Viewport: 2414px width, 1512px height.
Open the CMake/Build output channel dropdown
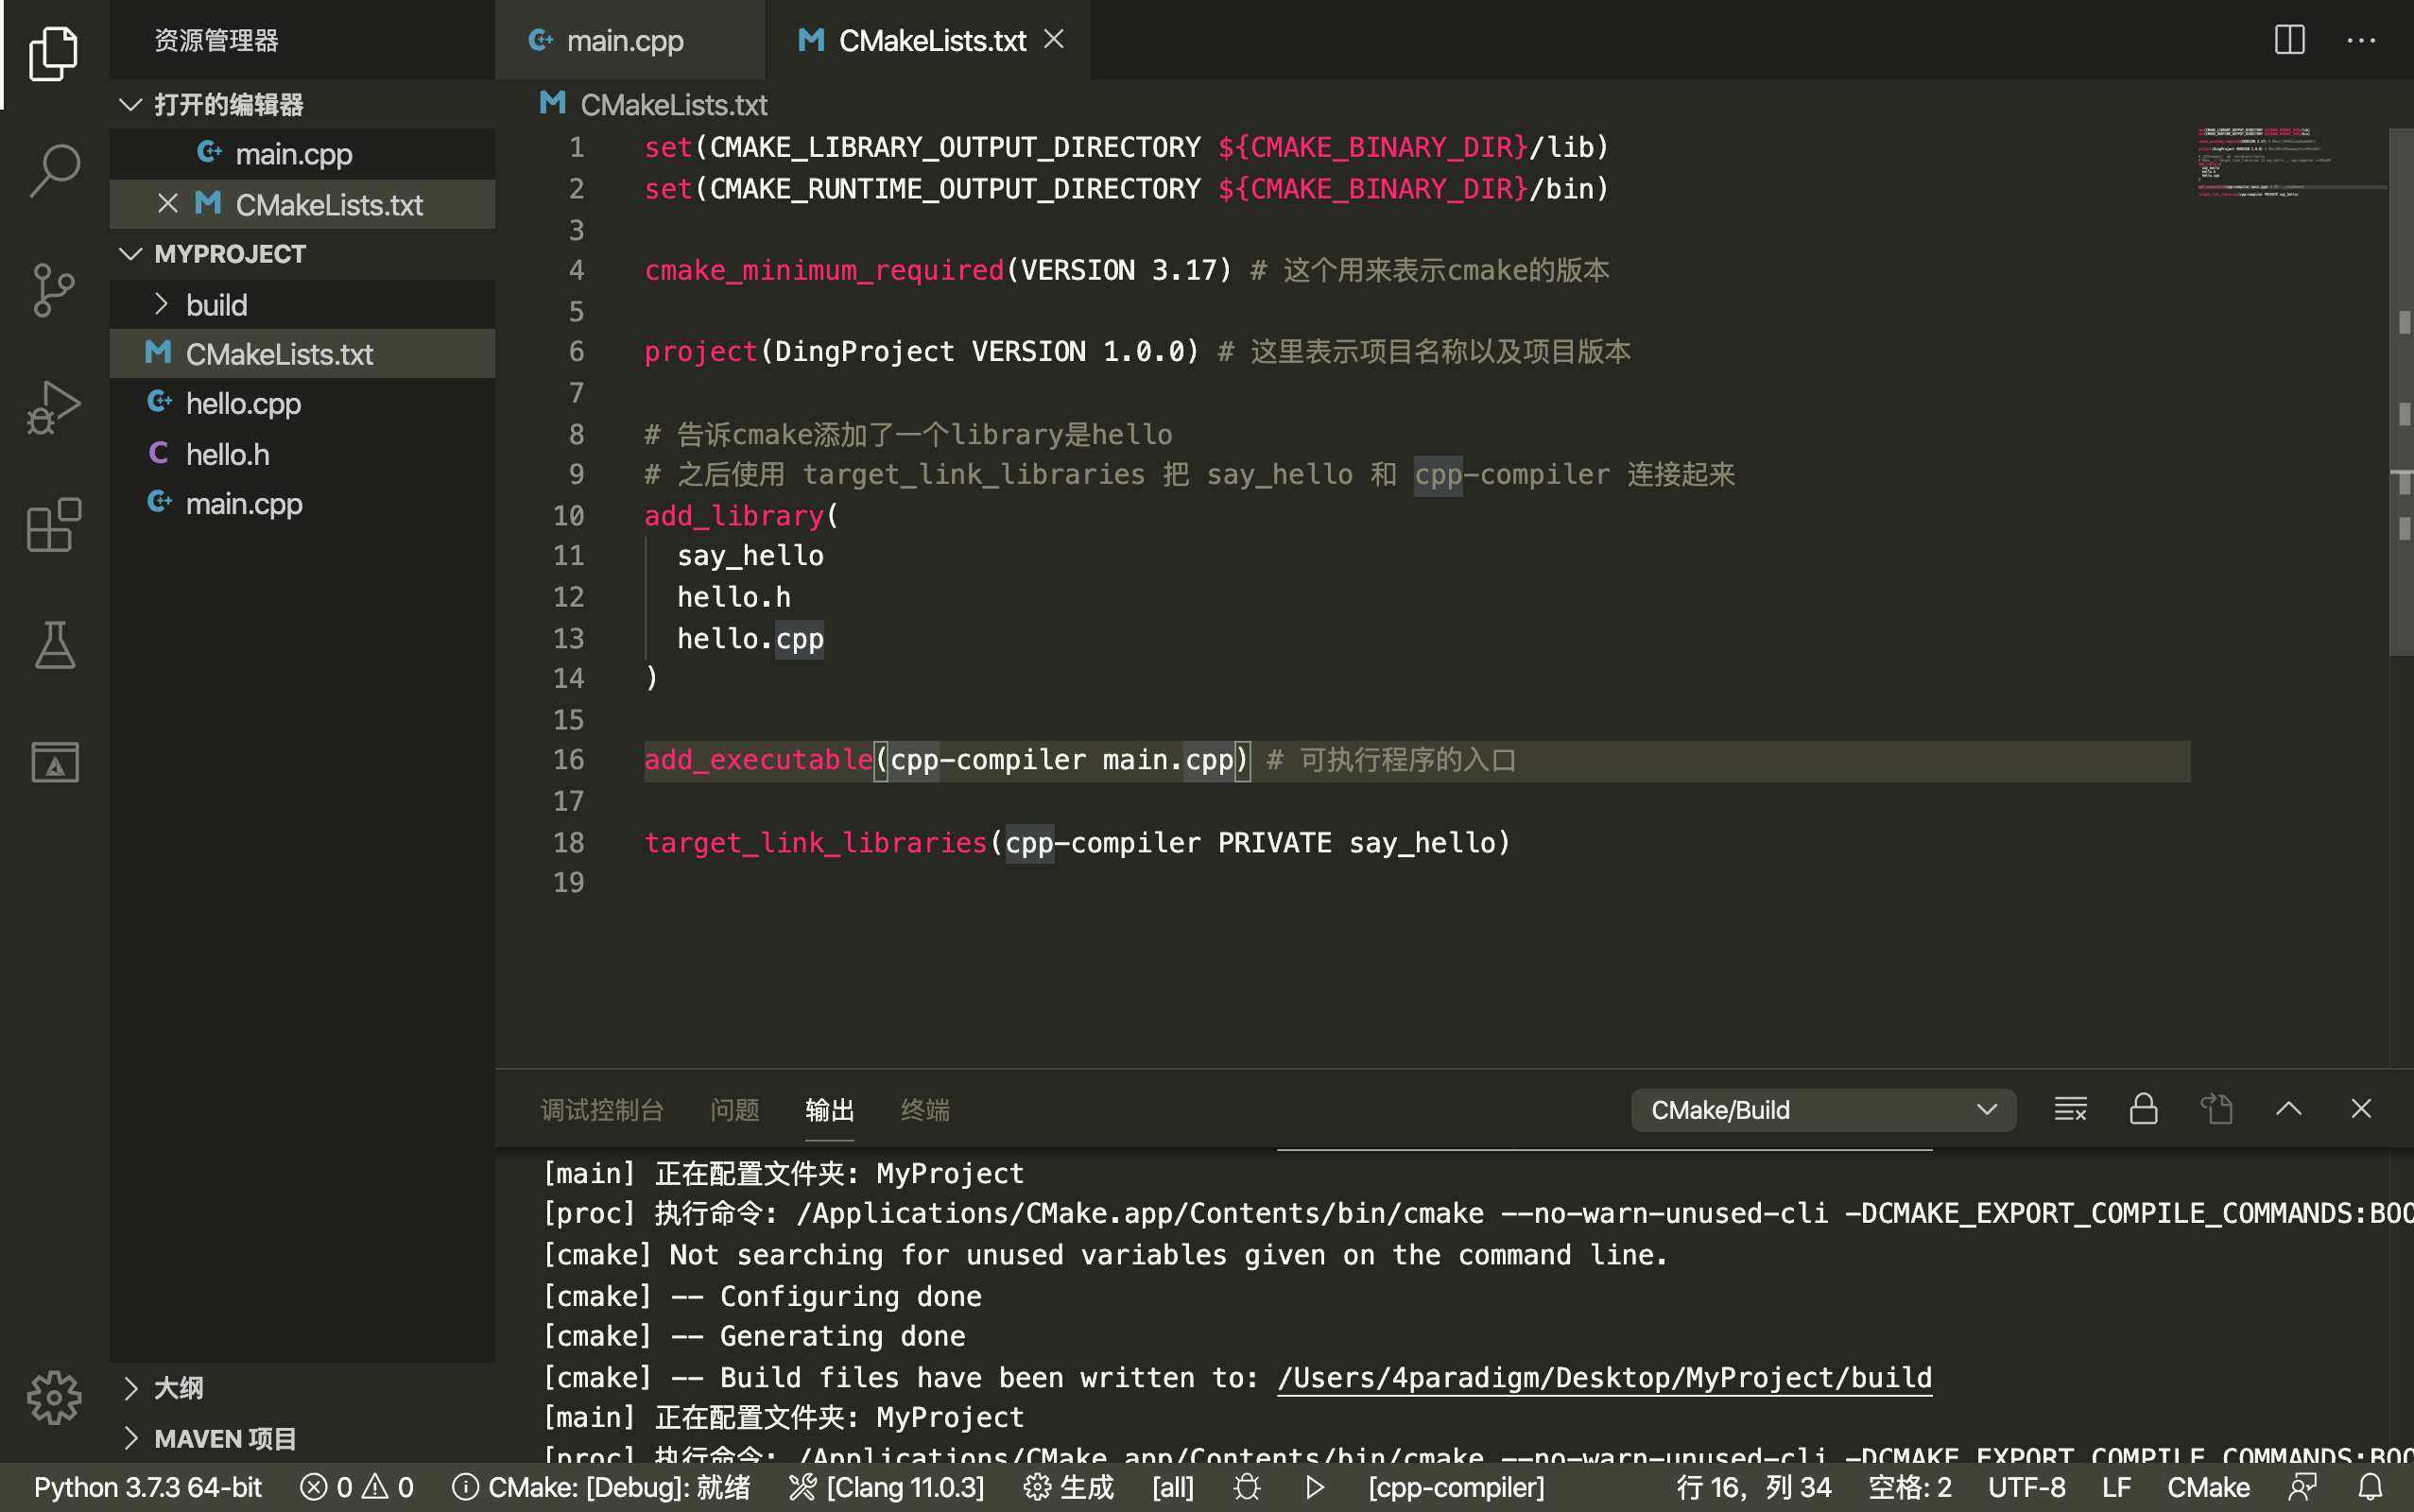(x=1822, y=1110)
